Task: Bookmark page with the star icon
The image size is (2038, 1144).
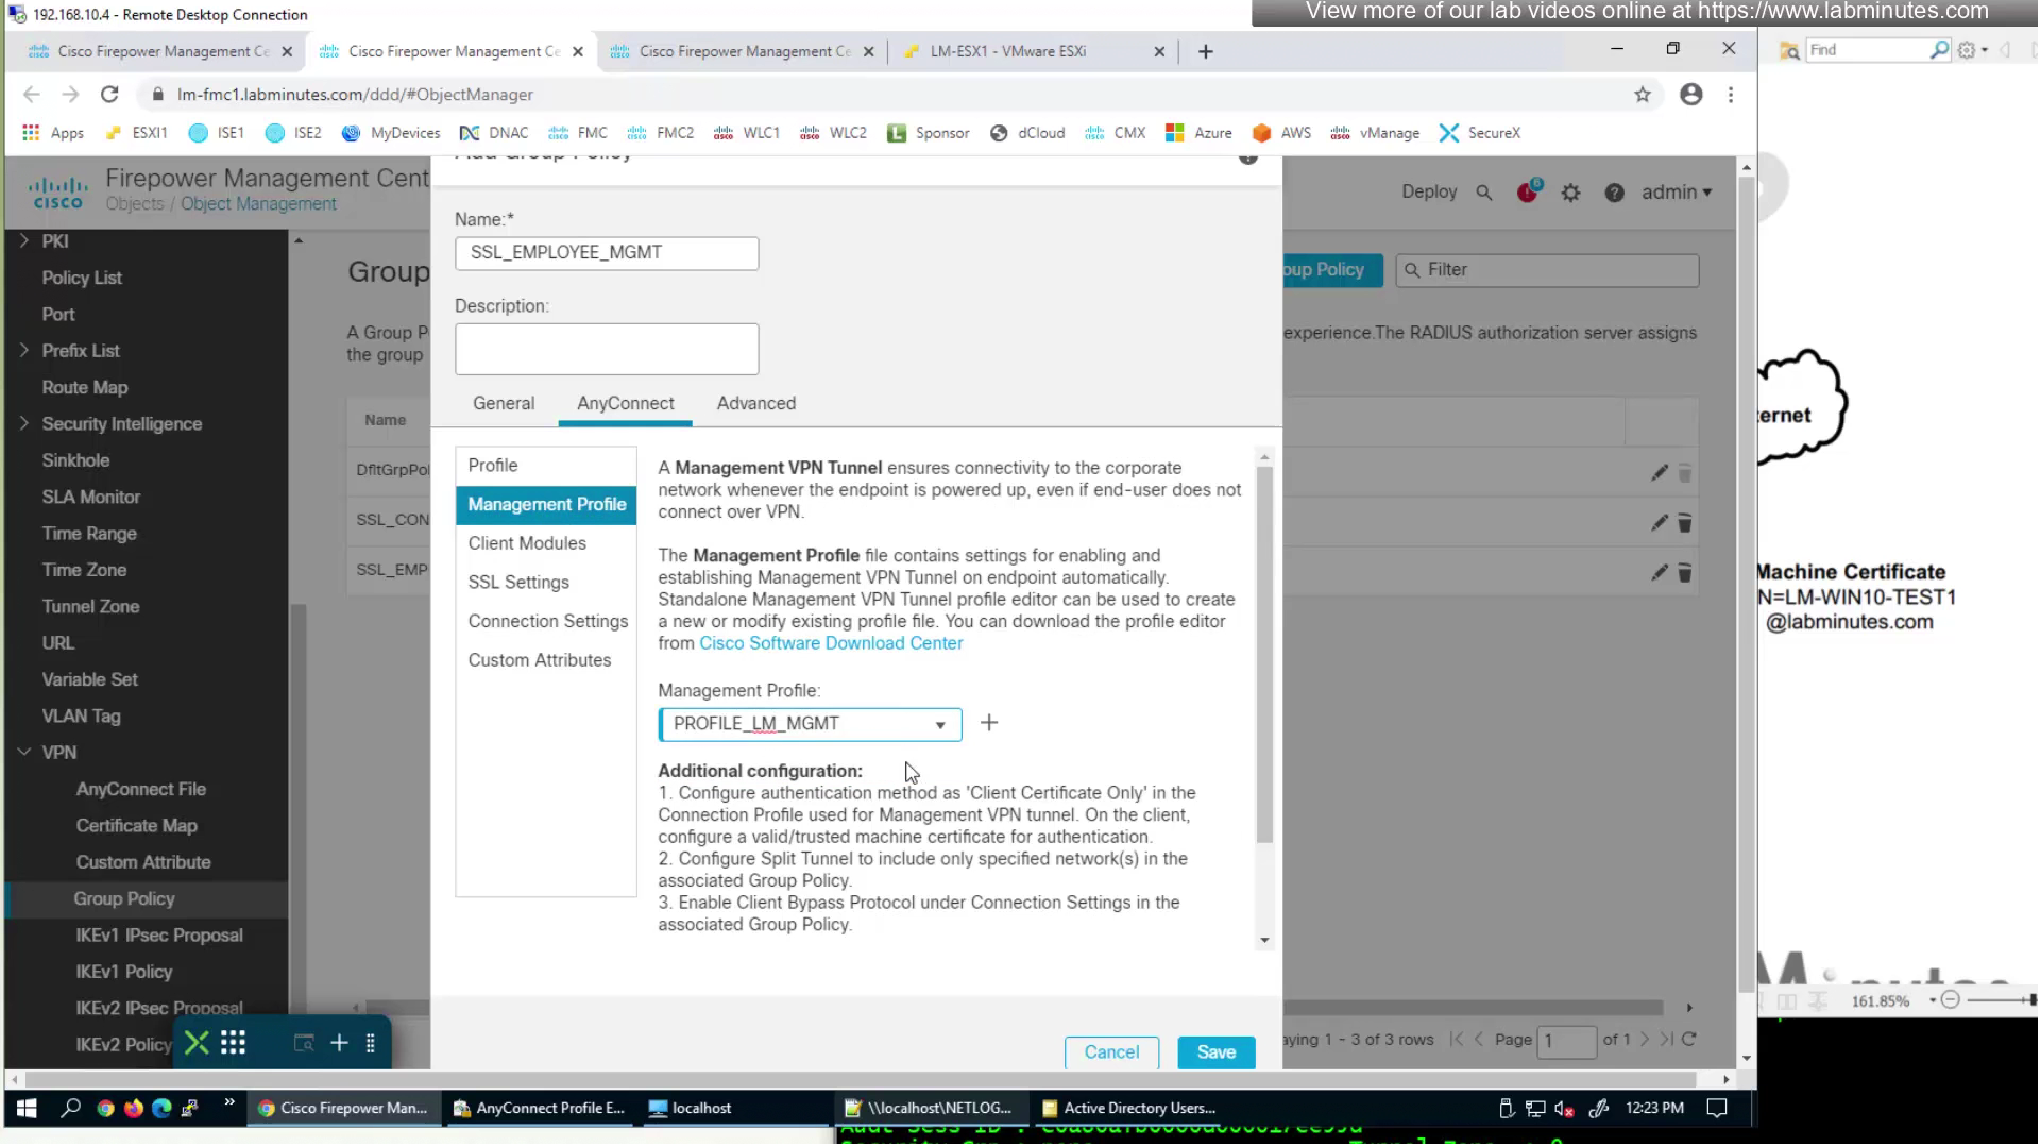Action: 1642,94
